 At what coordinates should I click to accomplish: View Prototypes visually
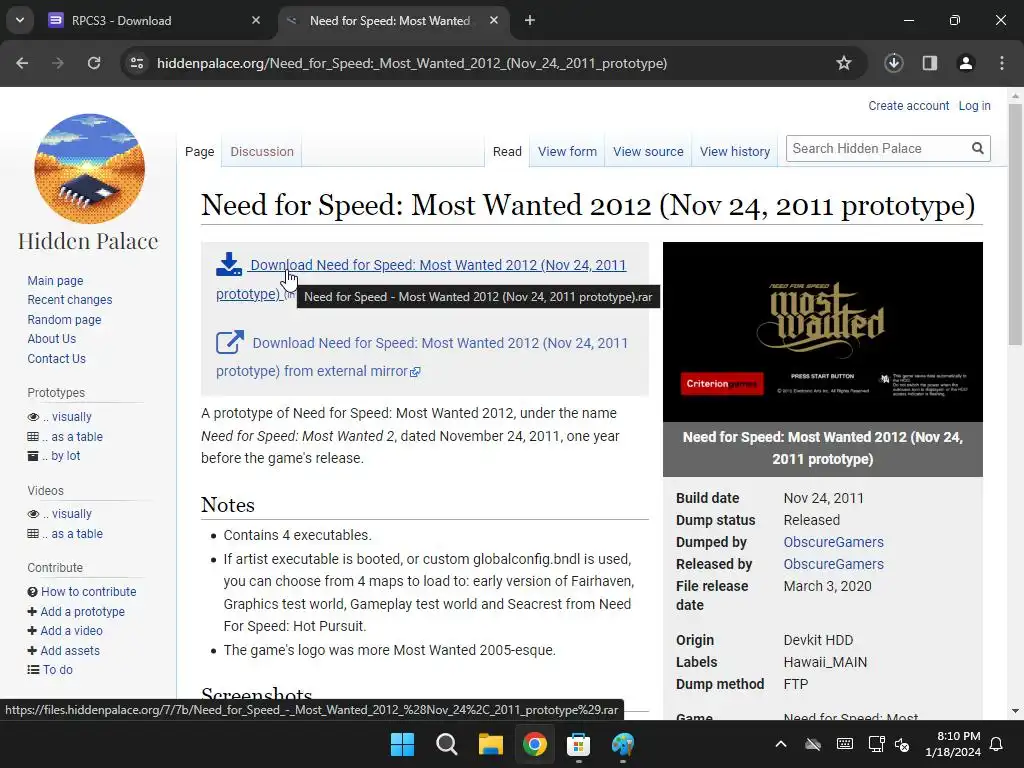tap(71, 417)
